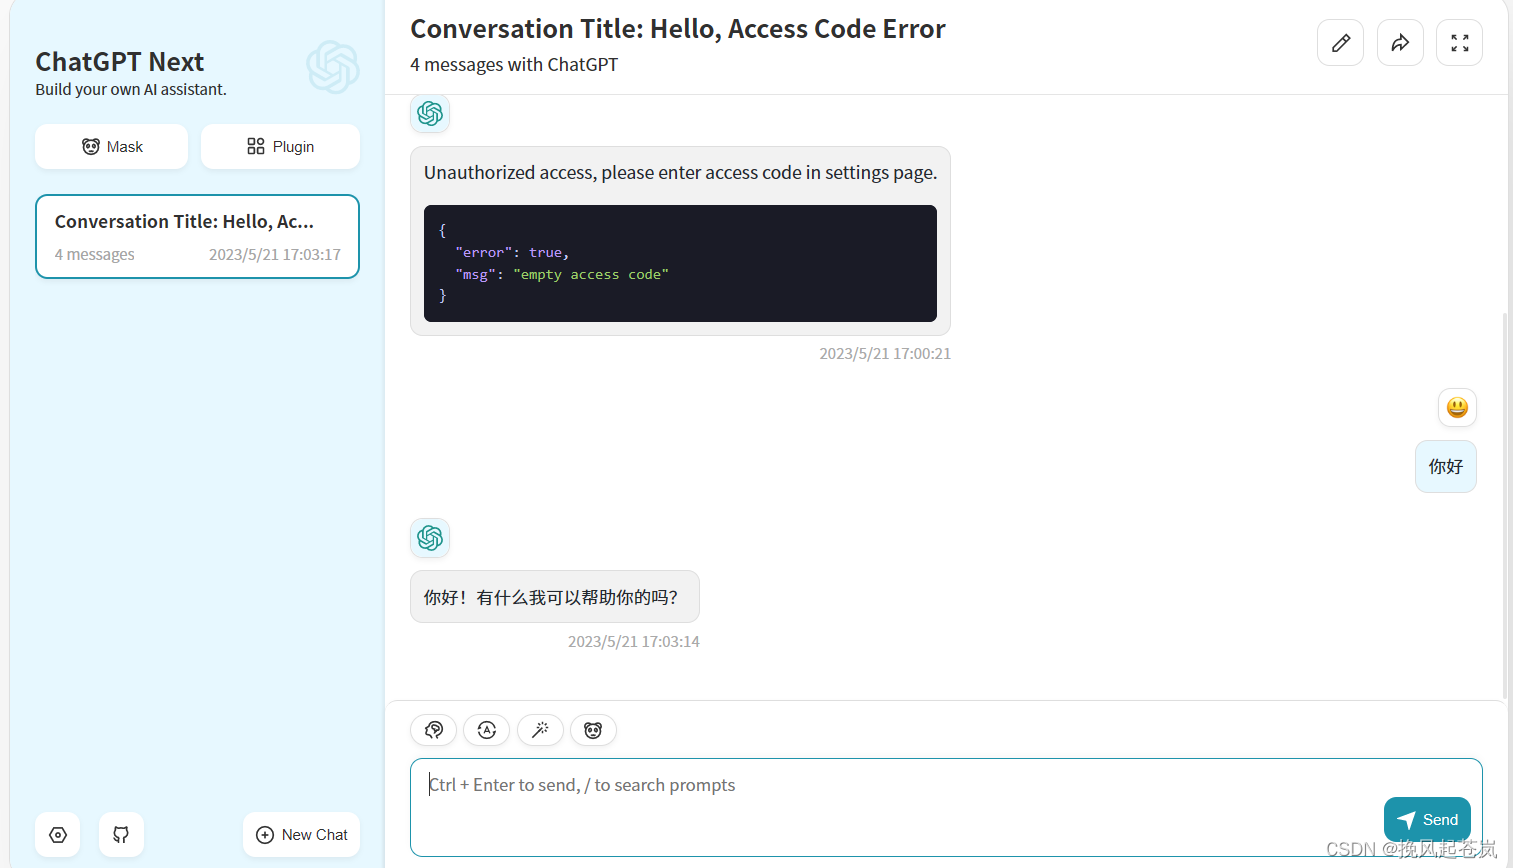Click the unauthorized access message text
Image resolution: width=1513 pixels, height=868 pixels.
click(680, 173)
